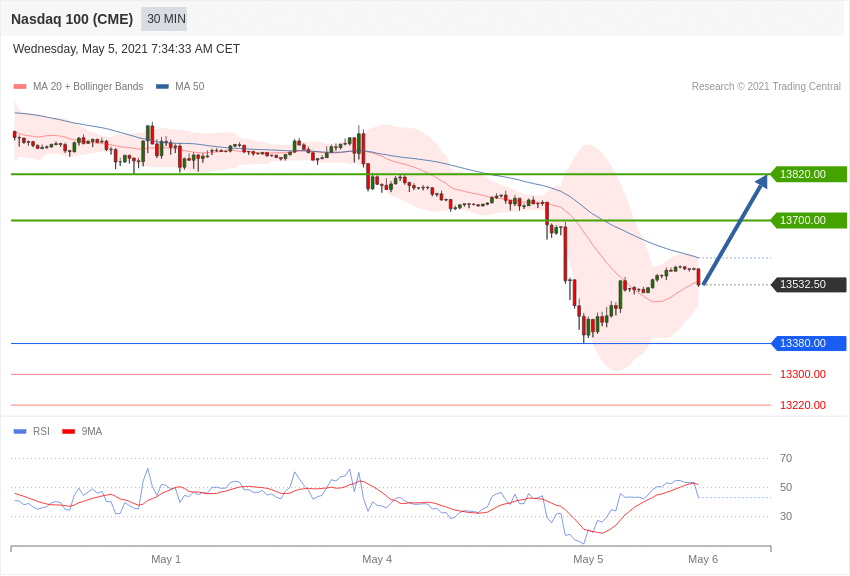Click the May 1 date axis label
Viewport: 850px width, 576px height.
(166, 559)
